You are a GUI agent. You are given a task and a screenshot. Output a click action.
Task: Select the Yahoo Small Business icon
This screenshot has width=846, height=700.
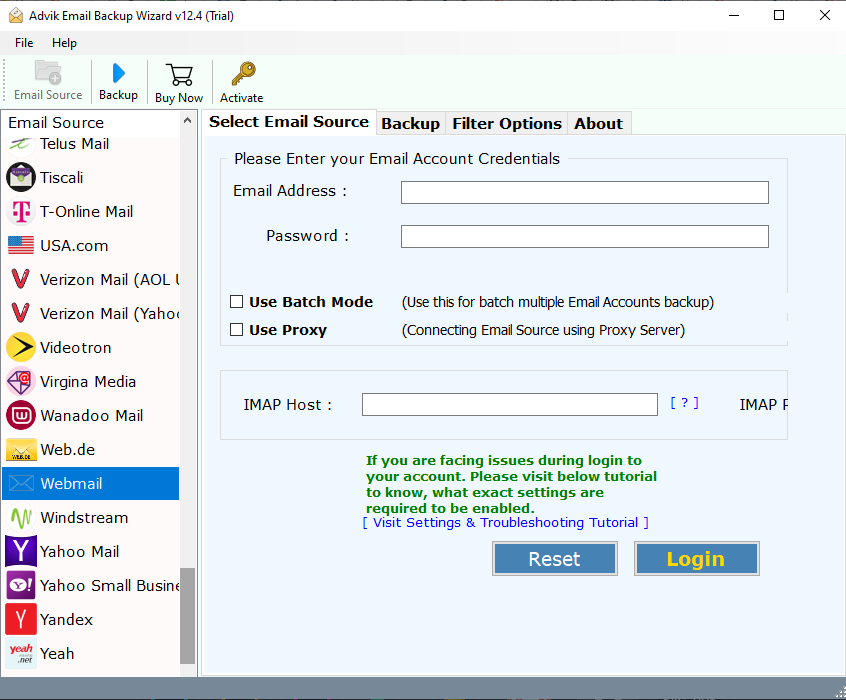21,585
